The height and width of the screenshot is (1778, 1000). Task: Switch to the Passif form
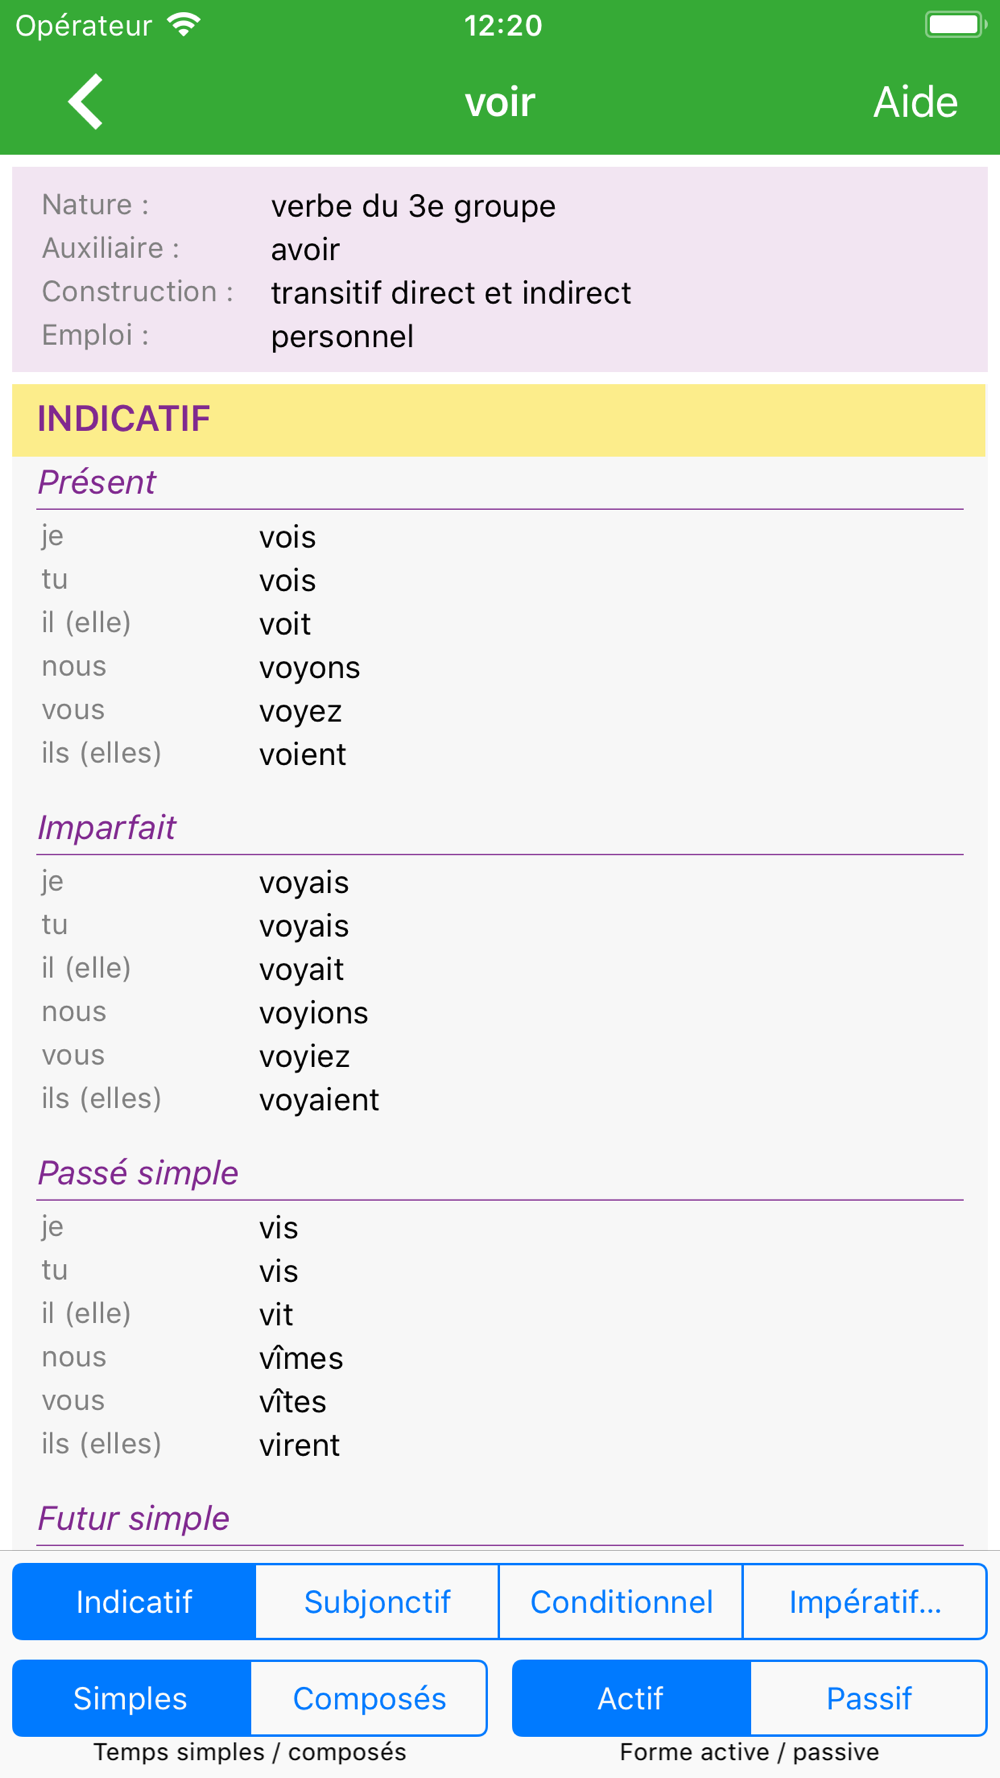click(x=869, y=1698)
